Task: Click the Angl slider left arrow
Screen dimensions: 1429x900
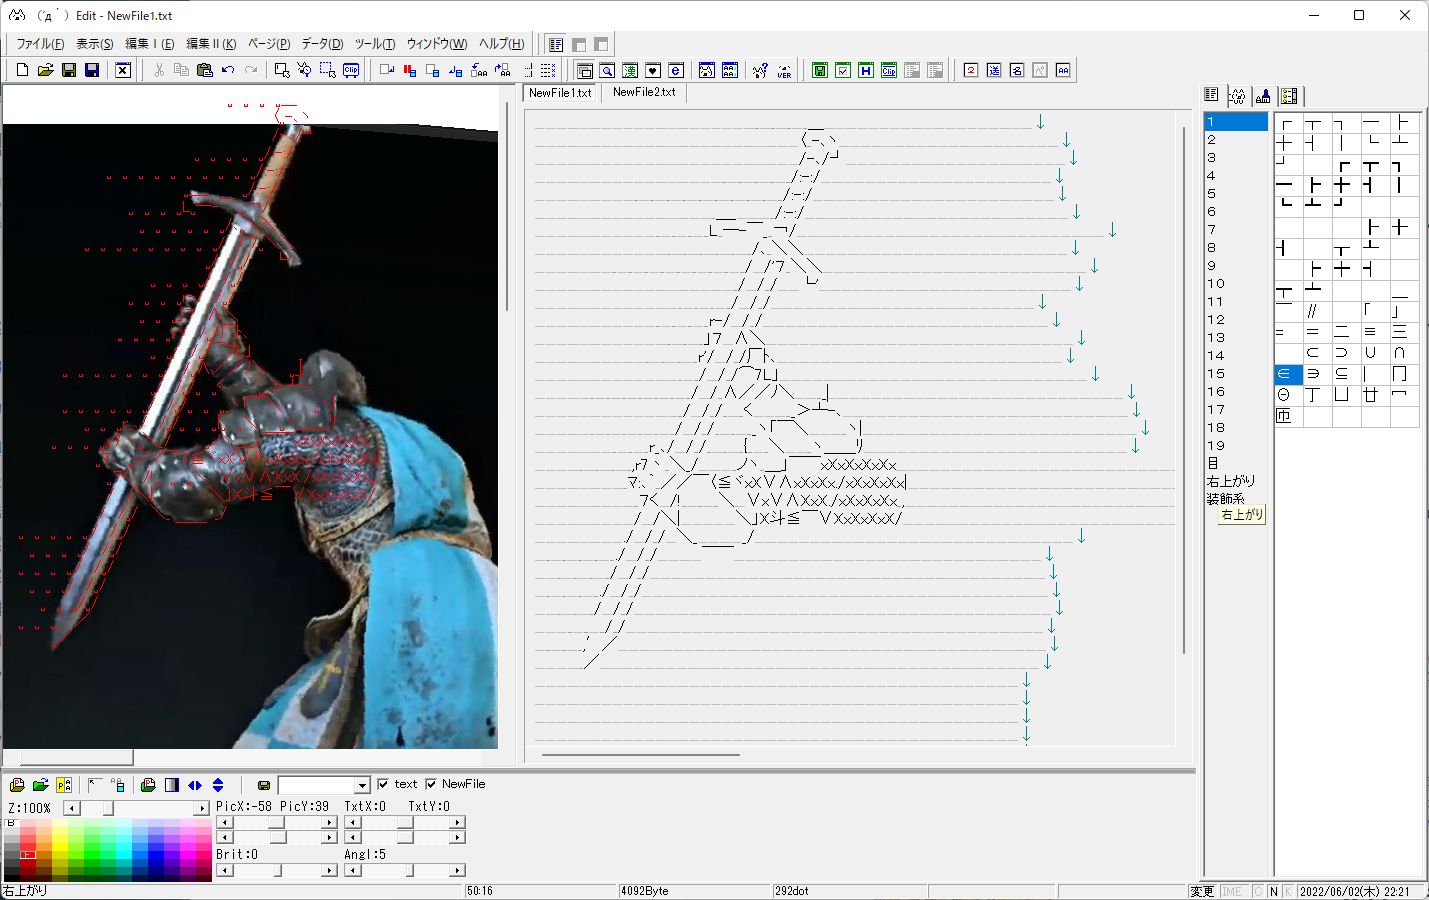Action: (351, 870)
